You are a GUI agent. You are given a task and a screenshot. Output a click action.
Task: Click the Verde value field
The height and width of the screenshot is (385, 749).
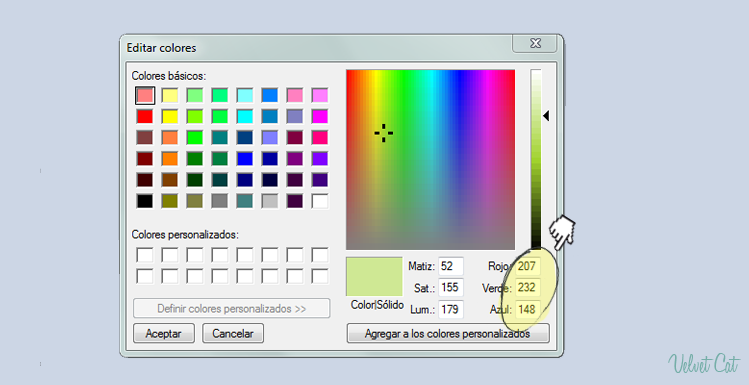coord(527,288)
